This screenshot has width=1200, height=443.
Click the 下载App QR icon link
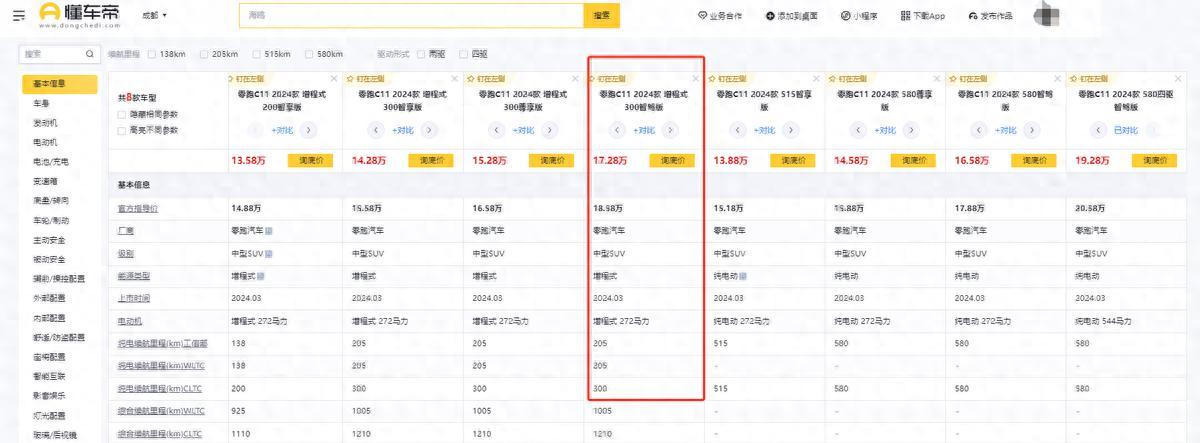click(x=922, y=16)
